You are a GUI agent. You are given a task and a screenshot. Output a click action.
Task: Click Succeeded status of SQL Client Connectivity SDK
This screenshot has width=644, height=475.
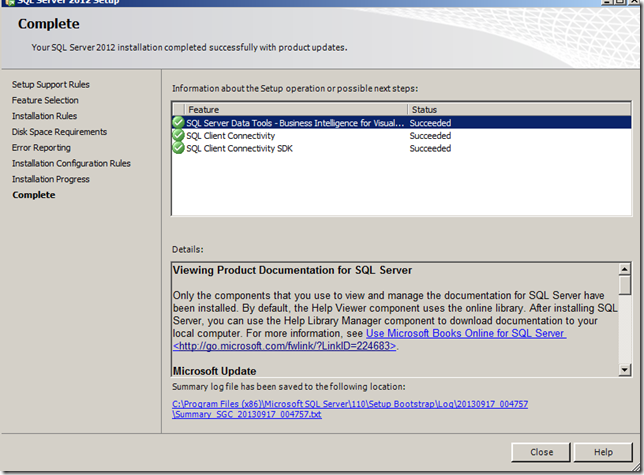pyautogui.click(x=430, y=148)
